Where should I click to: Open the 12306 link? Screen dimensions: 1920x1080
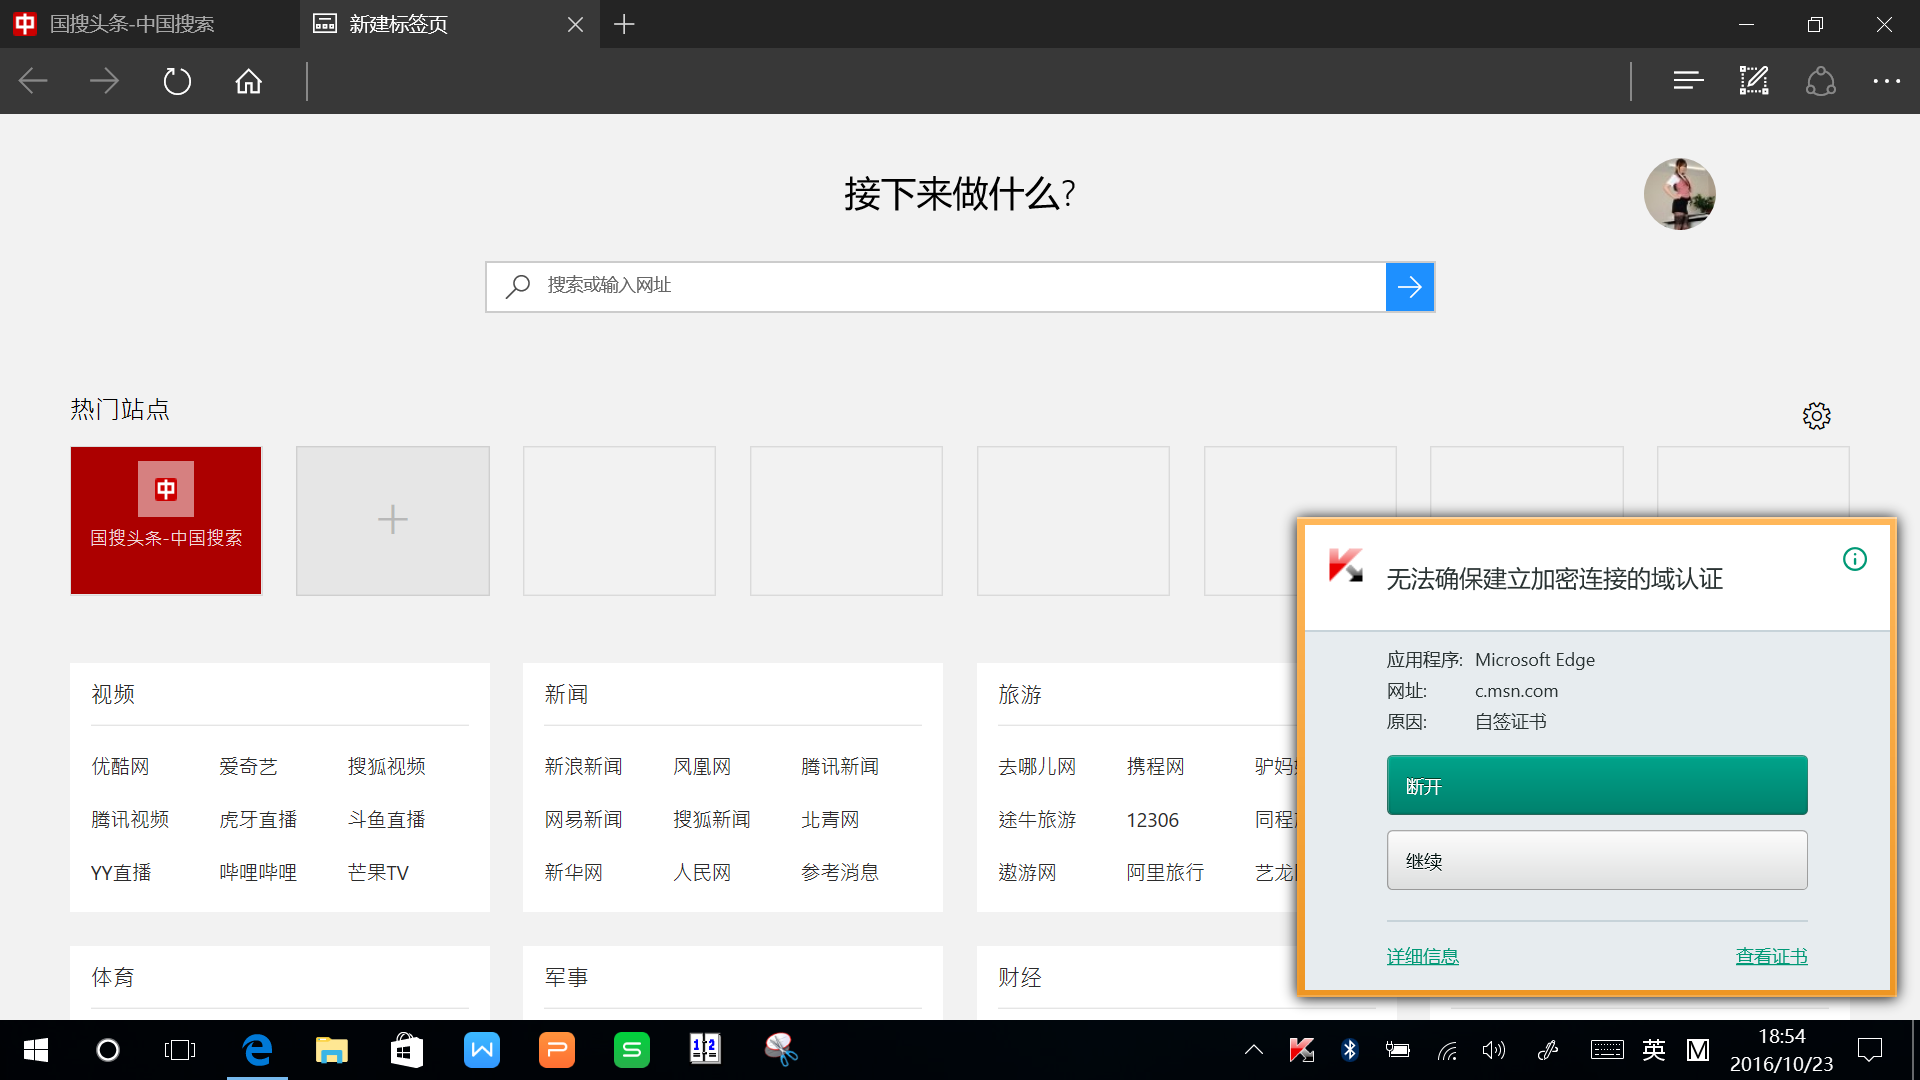[1152, 819]
